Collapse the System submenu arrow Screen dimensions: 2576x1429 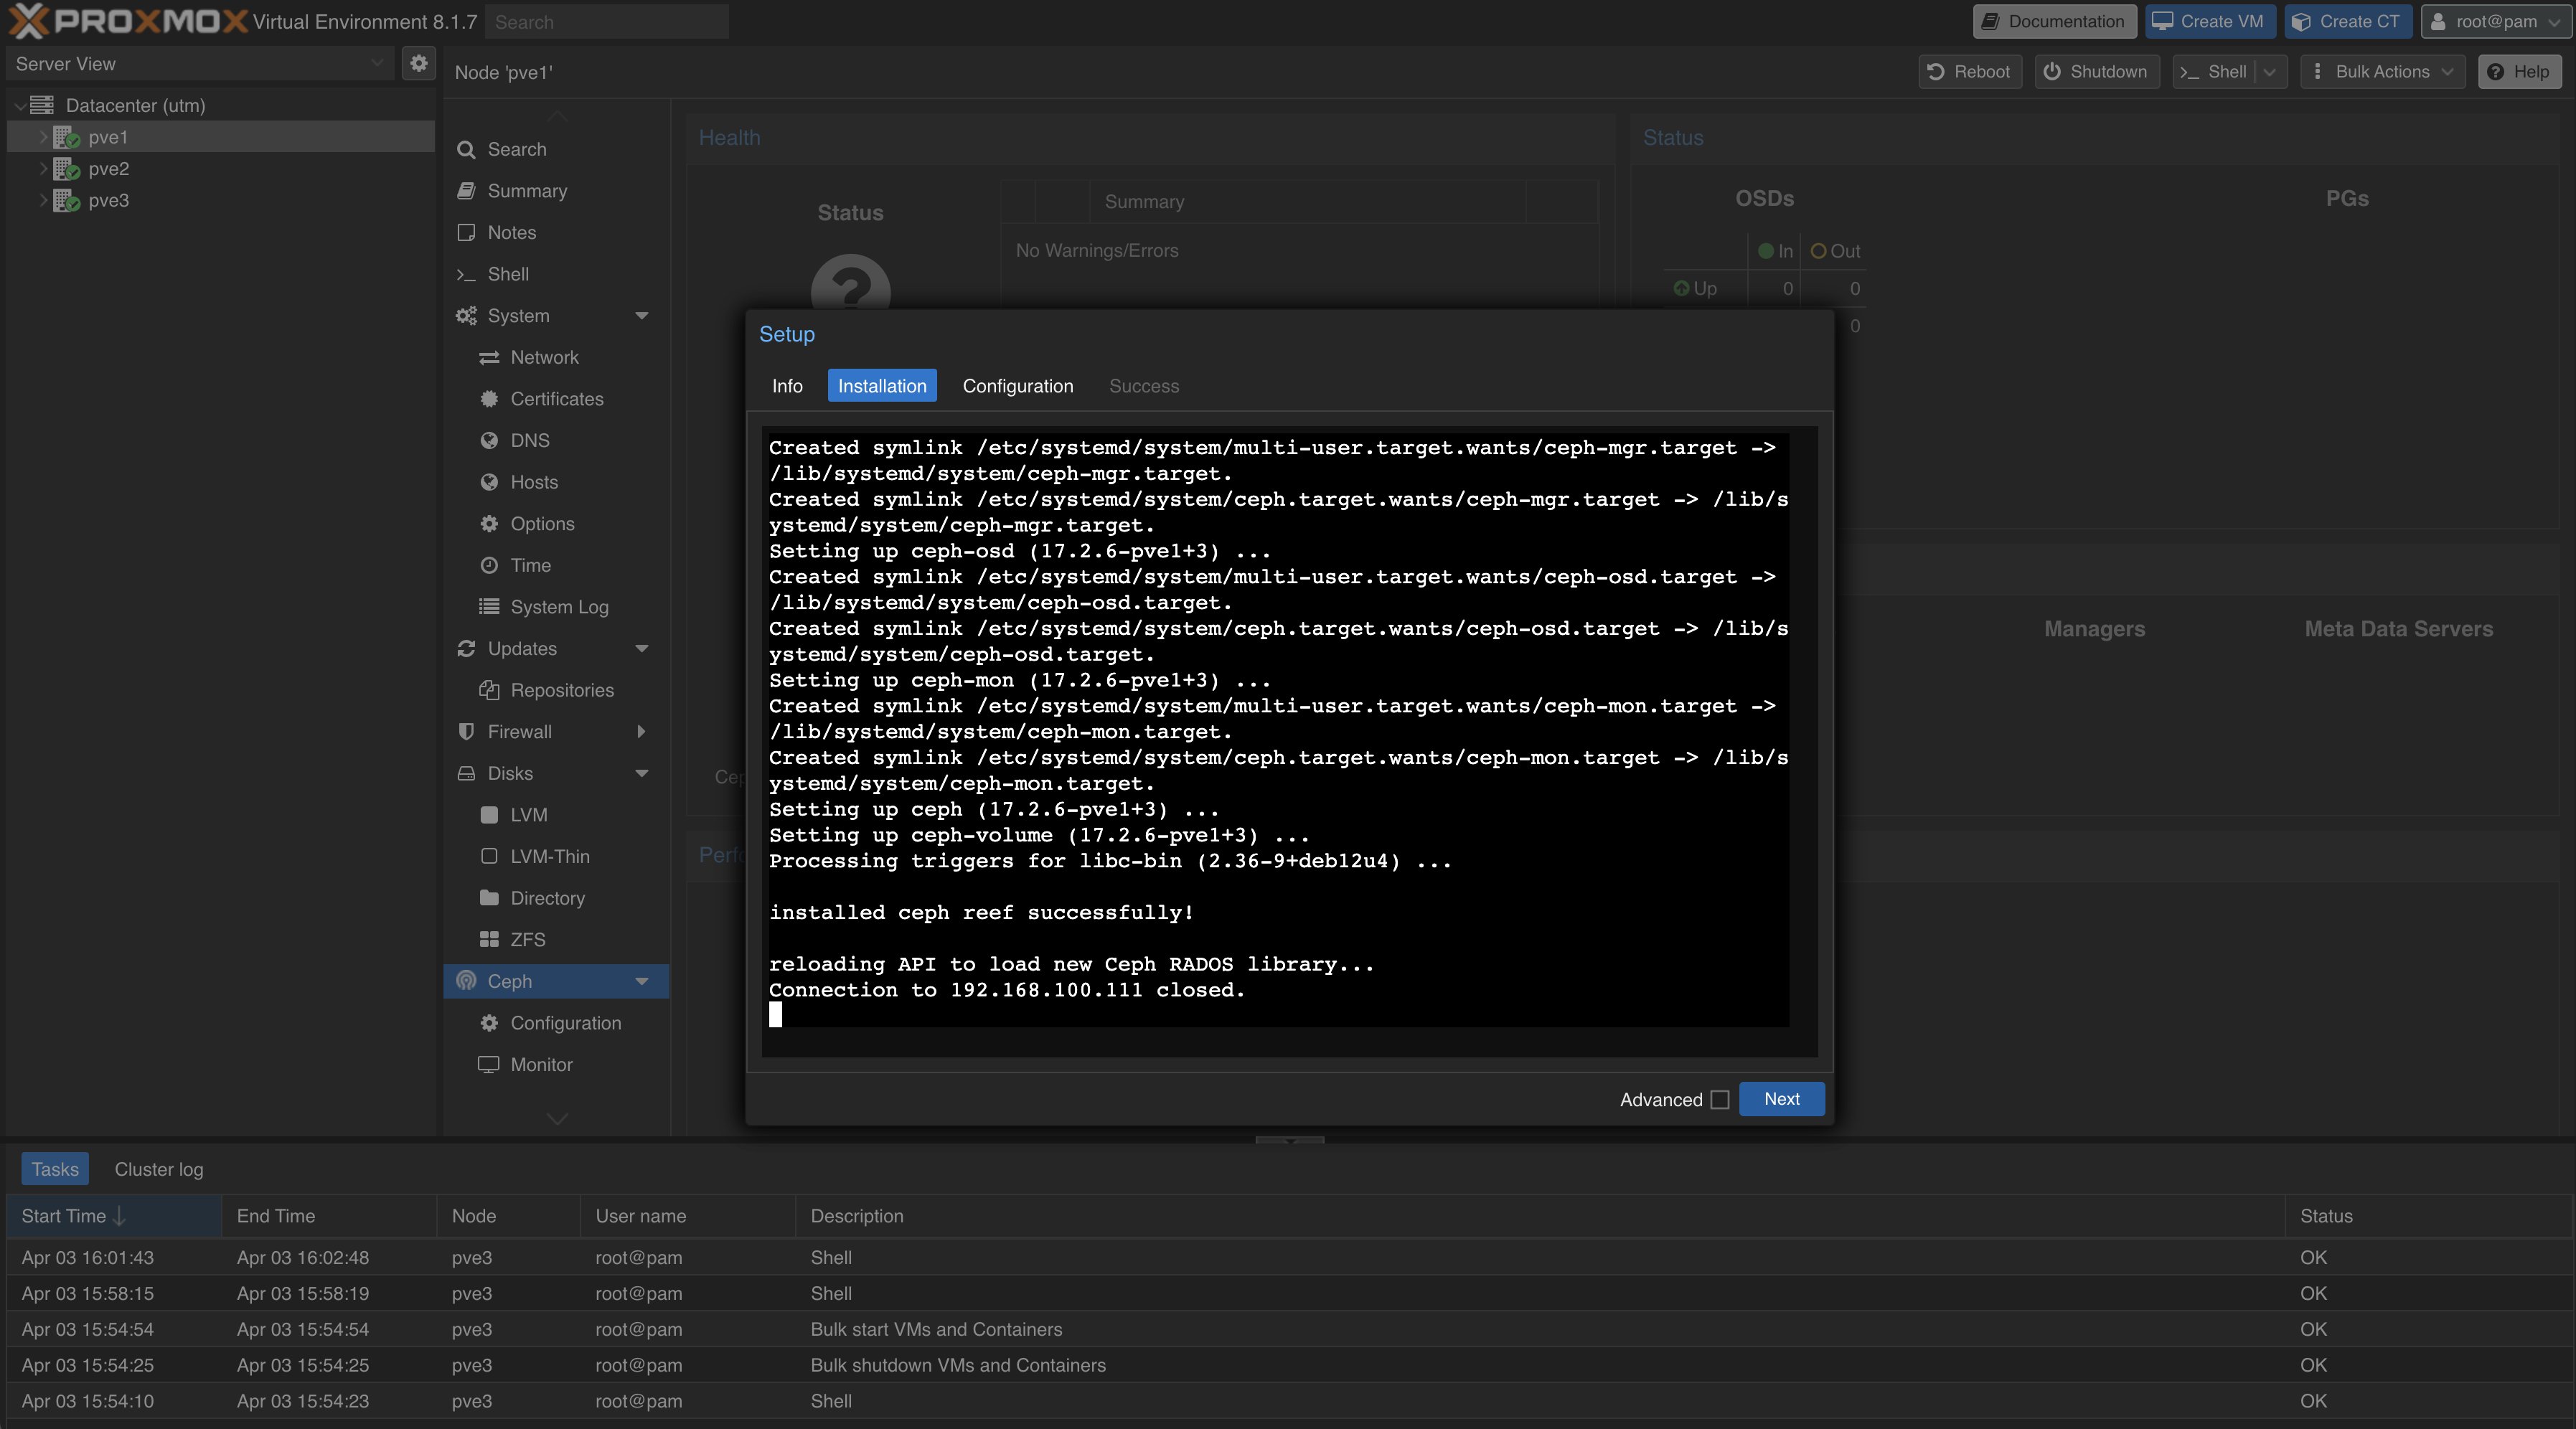(642, 316)
